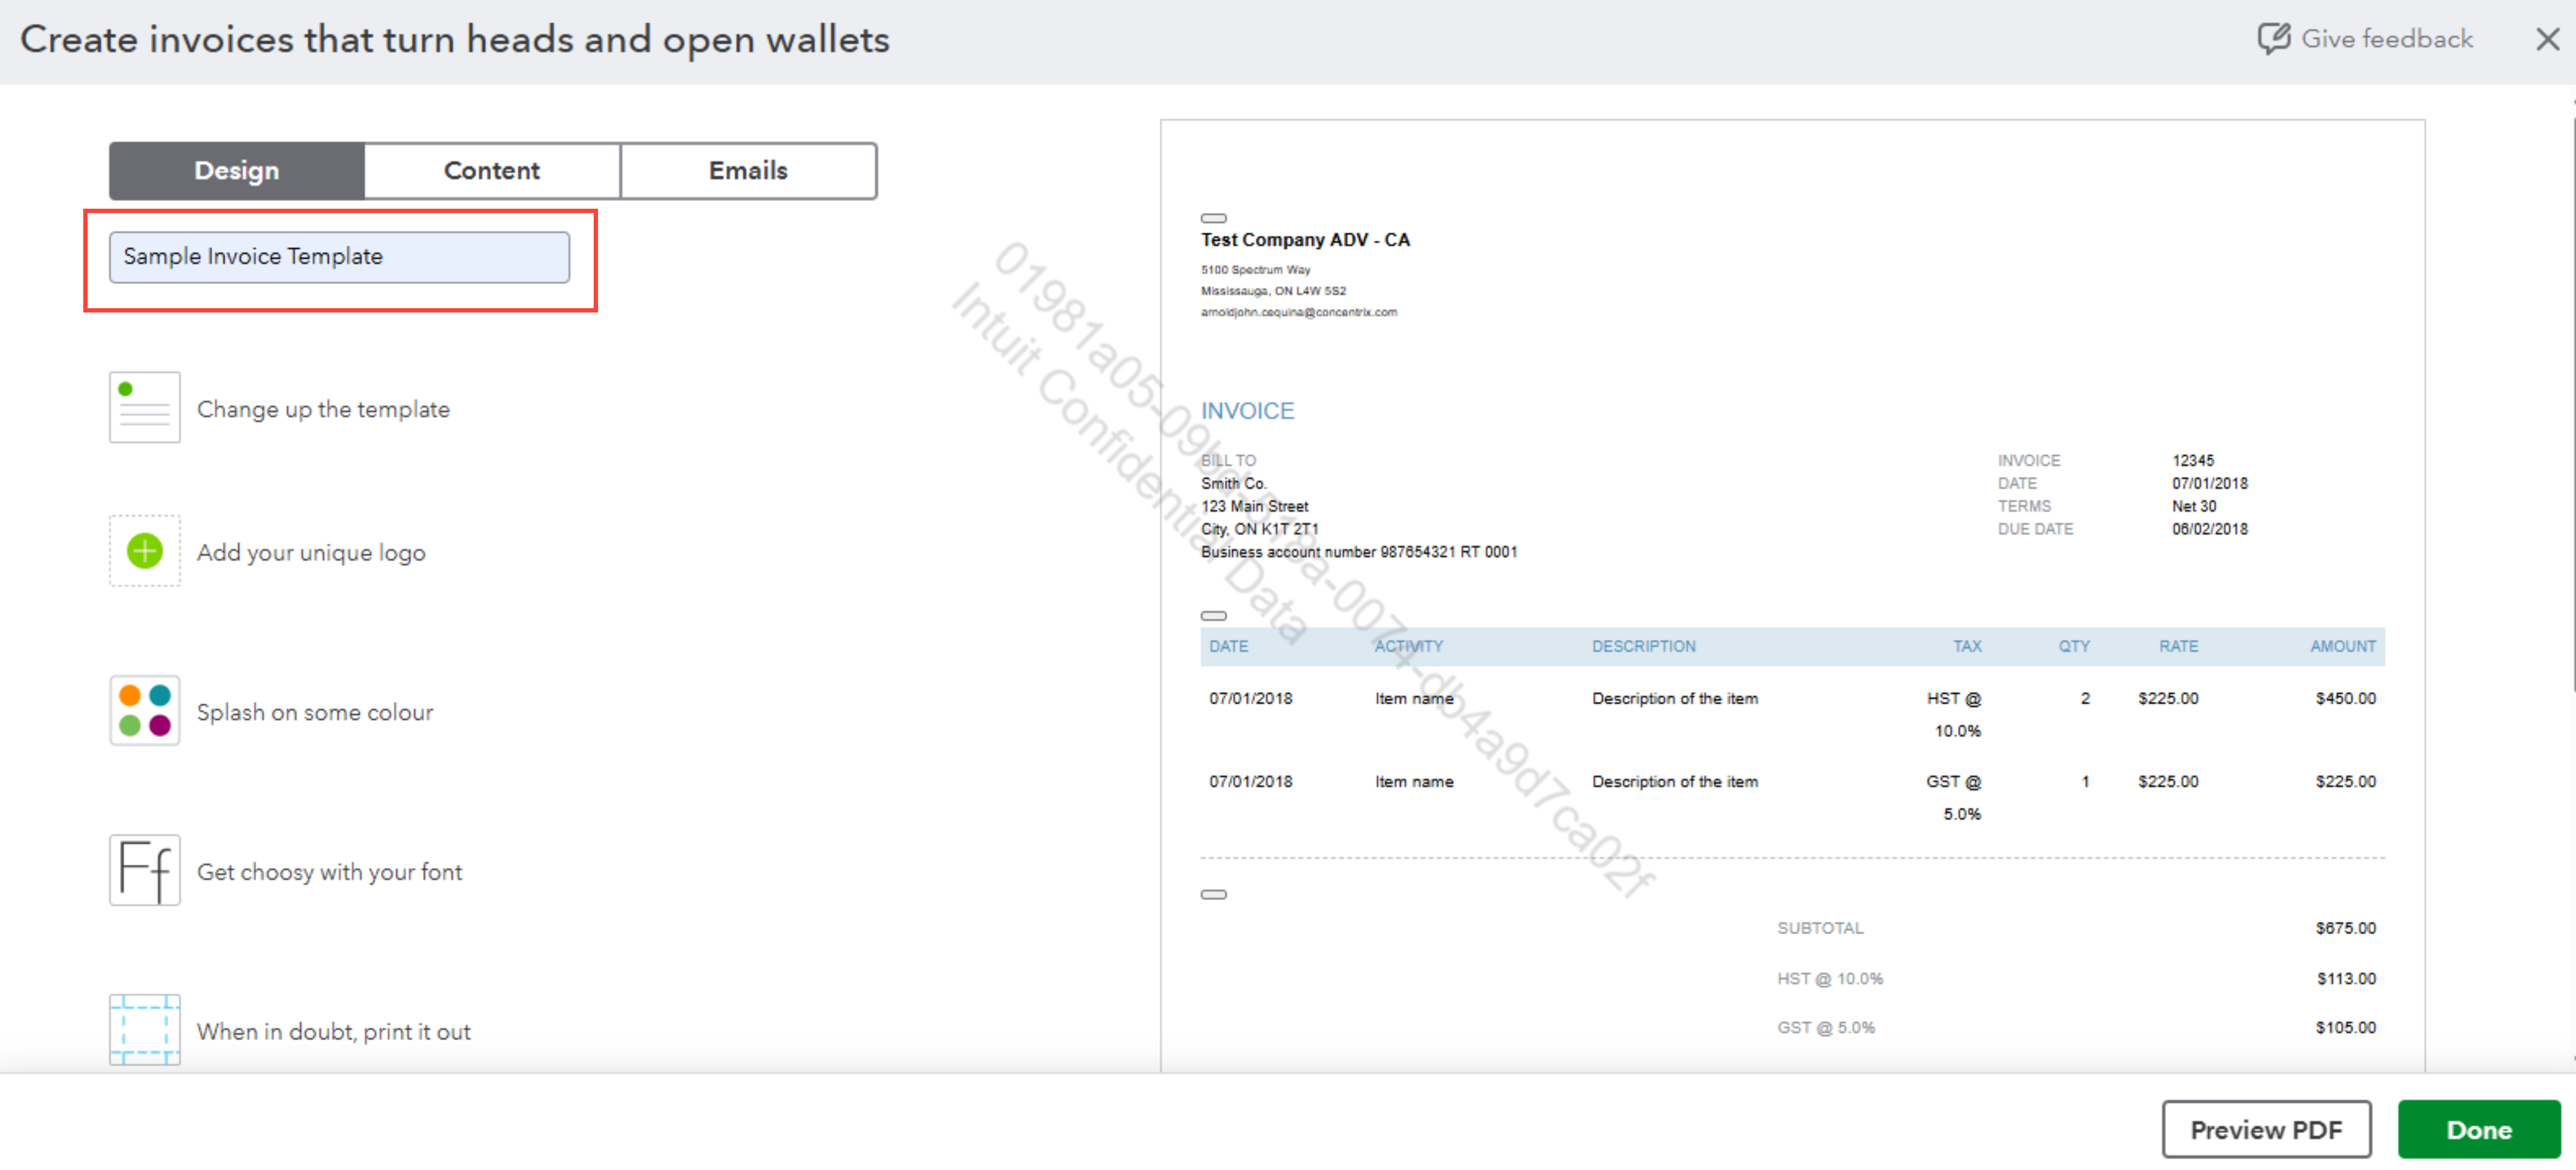Close the invoice customization dialog
The width and height of the screenshot is (2576, 1170).
point(2547,40)
